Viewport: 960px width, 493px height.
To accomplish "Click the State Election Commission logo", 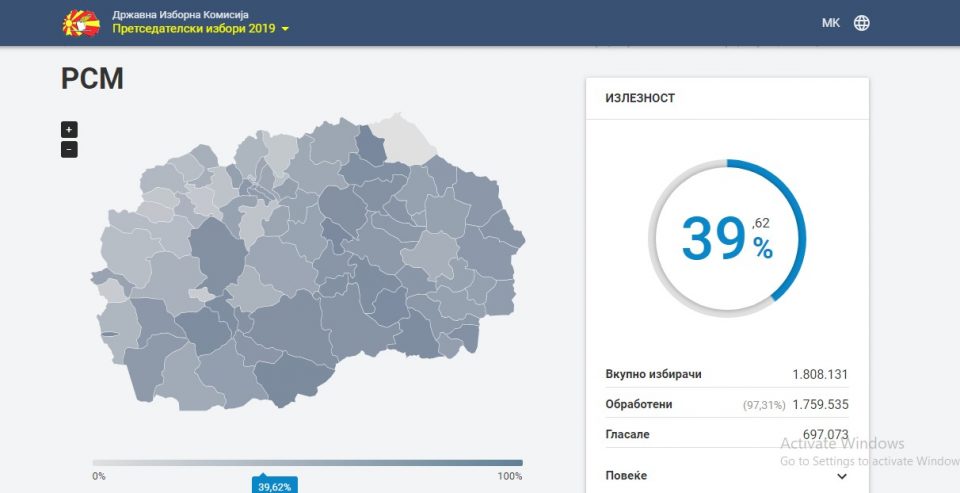I will tap(81, 23).
